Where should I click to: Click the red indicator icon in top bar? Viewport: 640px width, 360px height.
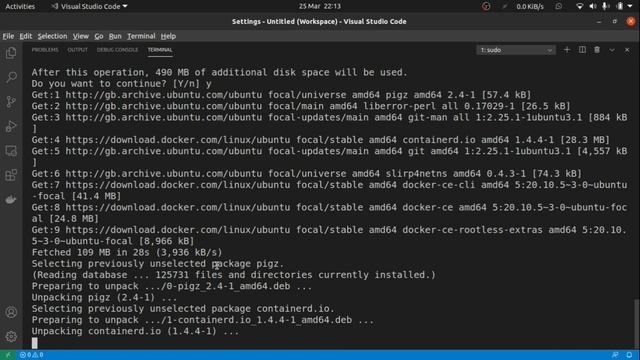[486, 6]
